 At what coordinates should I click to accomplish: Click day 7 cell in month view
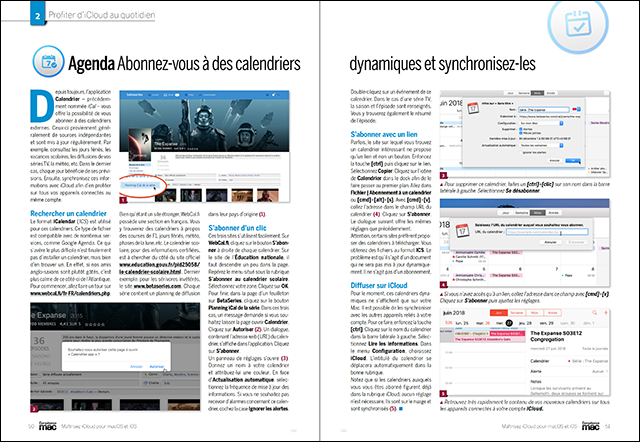543,275
